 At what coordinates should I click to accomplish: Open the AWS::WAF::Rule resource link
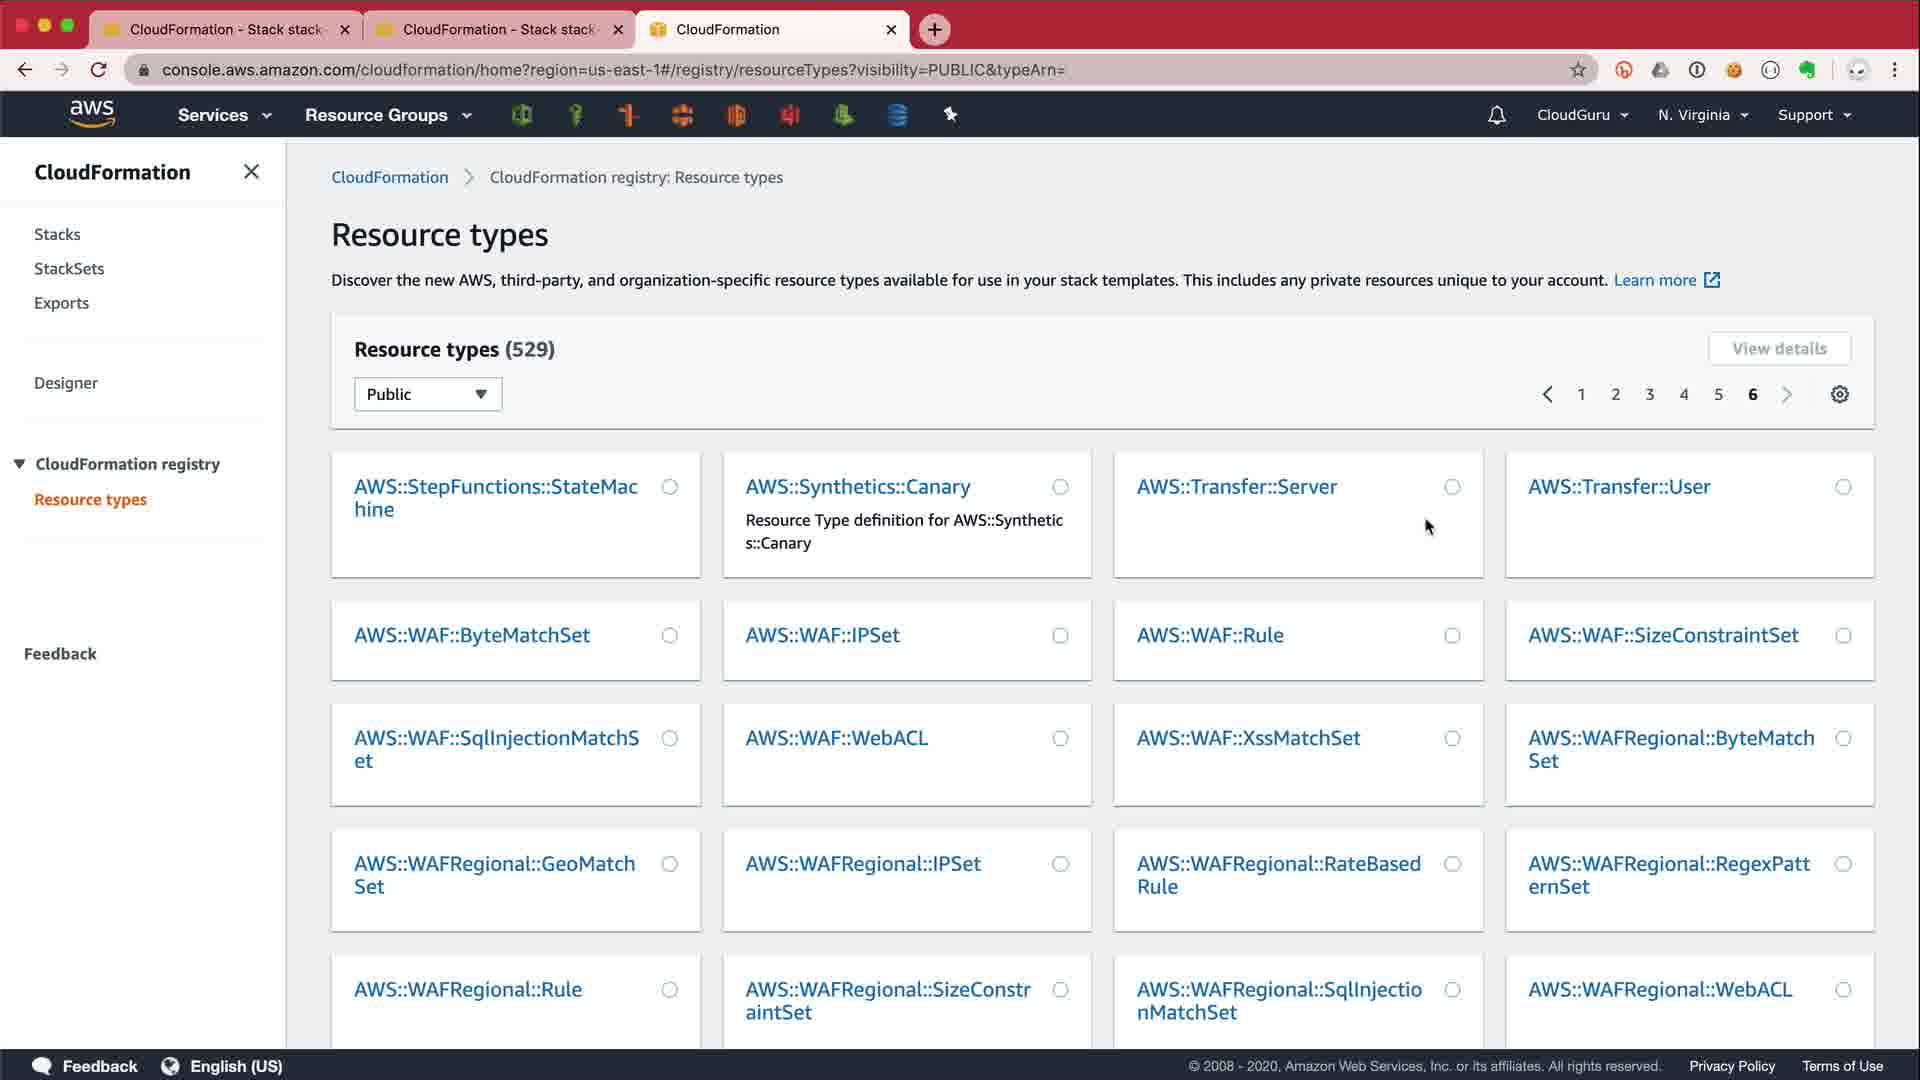coord(1209,635)
